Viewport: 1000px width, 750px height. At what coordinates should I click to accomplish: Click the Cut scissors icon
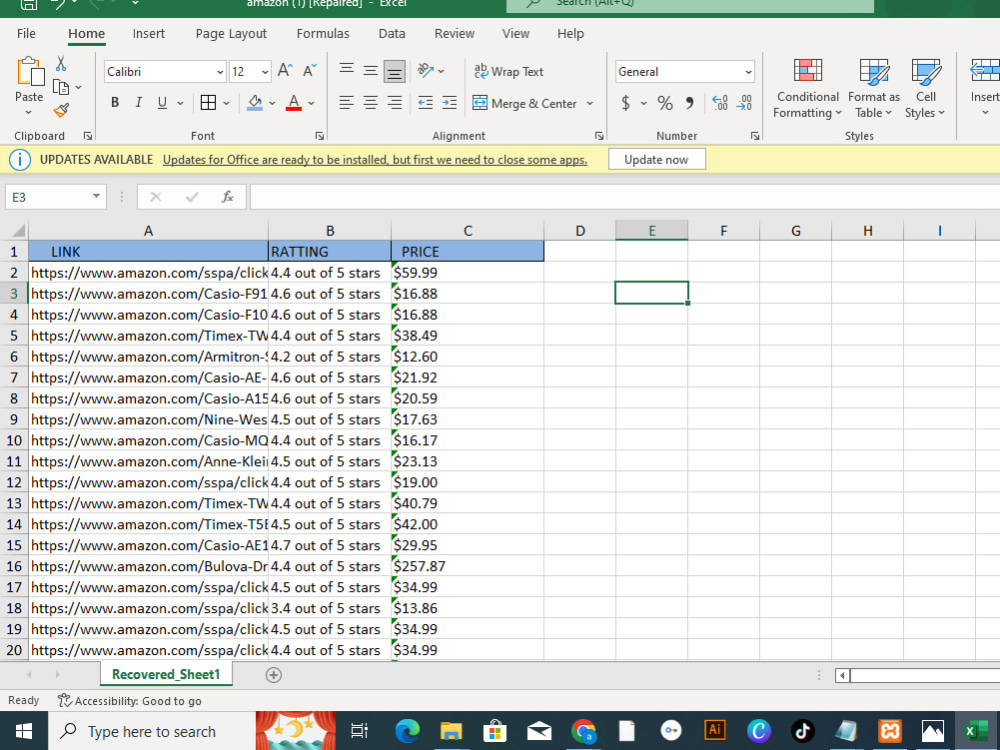point(61,64)
